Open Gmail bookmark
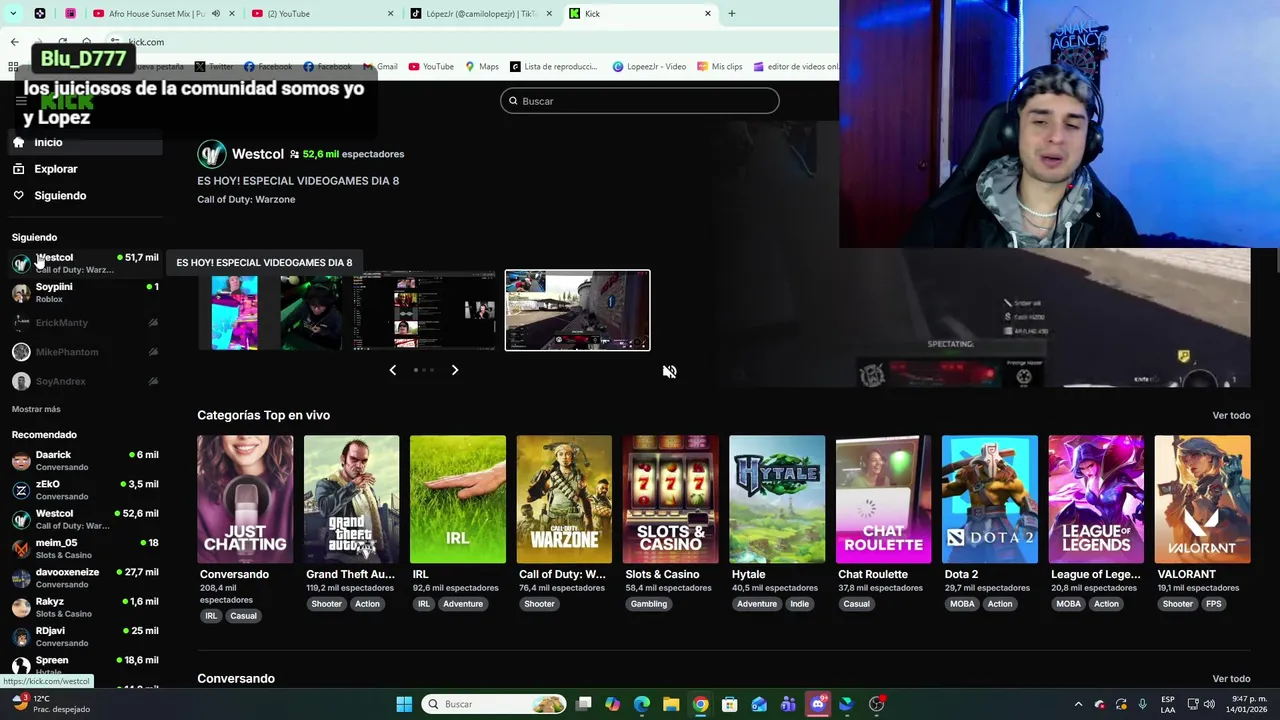The height and width of the screenshot is (720, 1280). point(380,67)
